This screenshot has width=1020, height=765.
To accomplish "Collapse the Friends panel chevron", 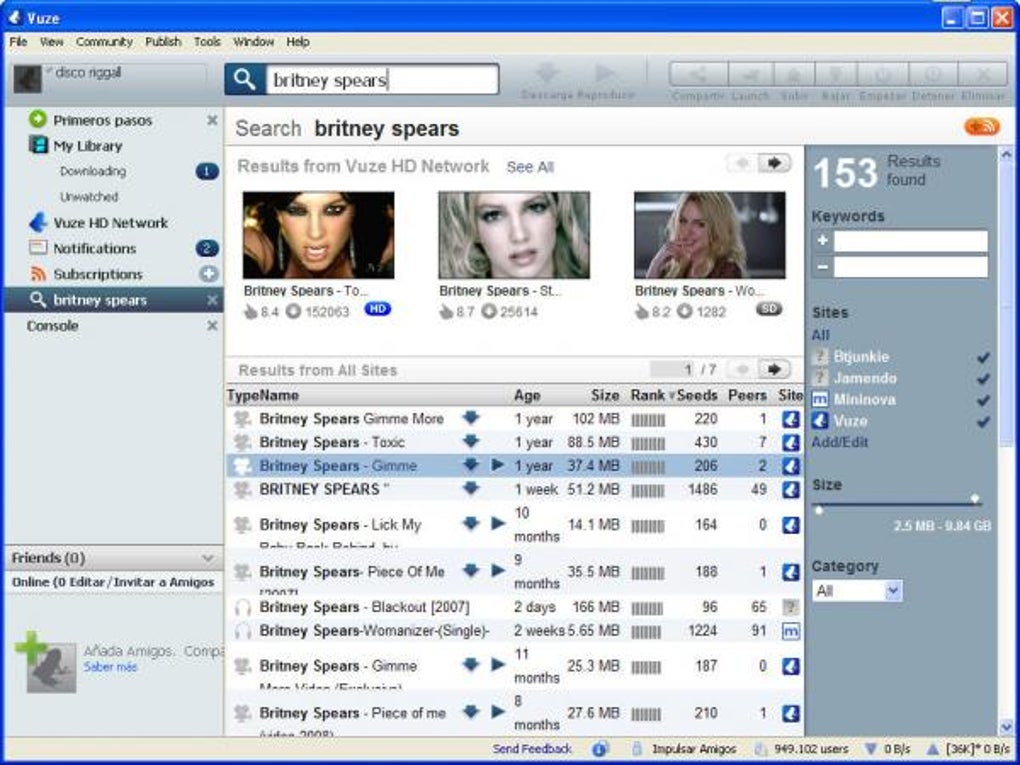I will point(208,558).
